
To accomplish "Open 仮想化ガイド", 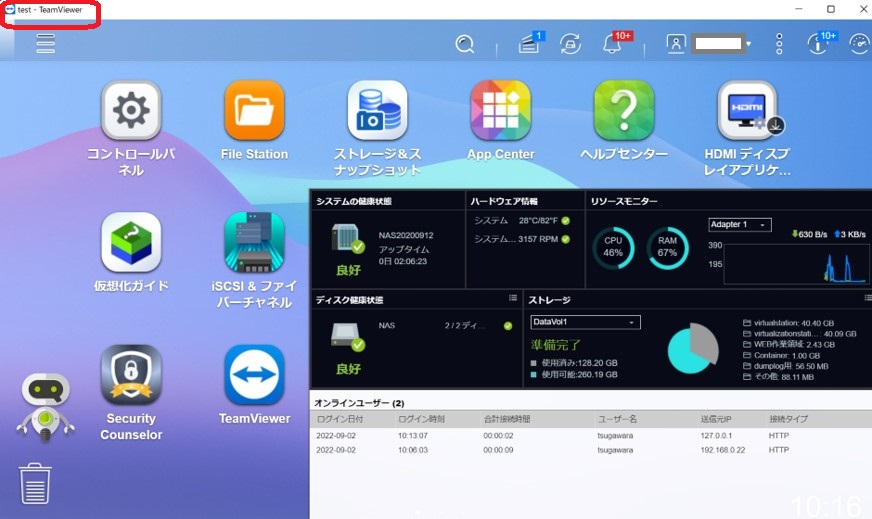I will (x=131, y=243).
